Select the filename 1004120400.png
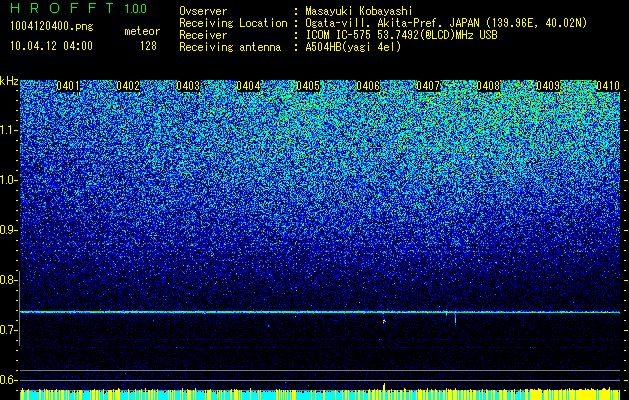The width and height of the screenshot is (629, 400). pos(52,26)
